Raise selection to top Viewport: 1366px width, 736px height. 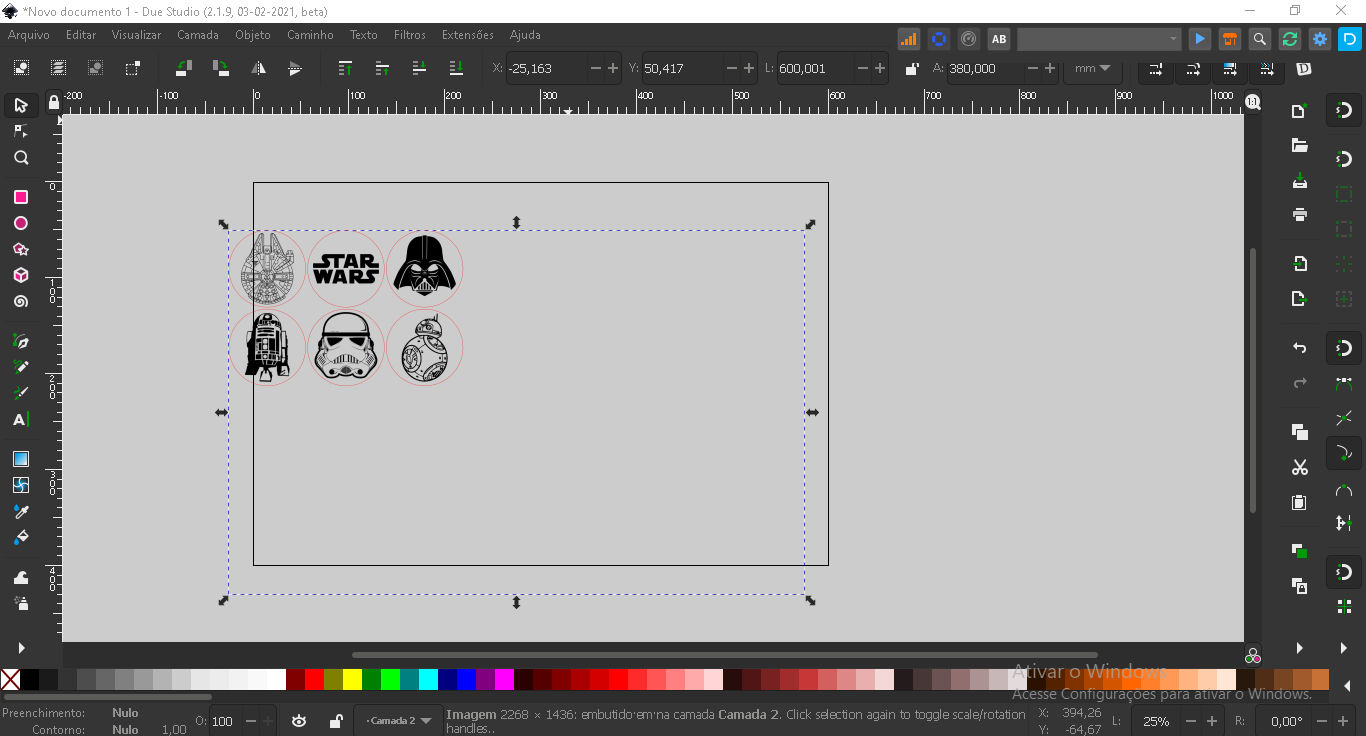pos(345,68)
